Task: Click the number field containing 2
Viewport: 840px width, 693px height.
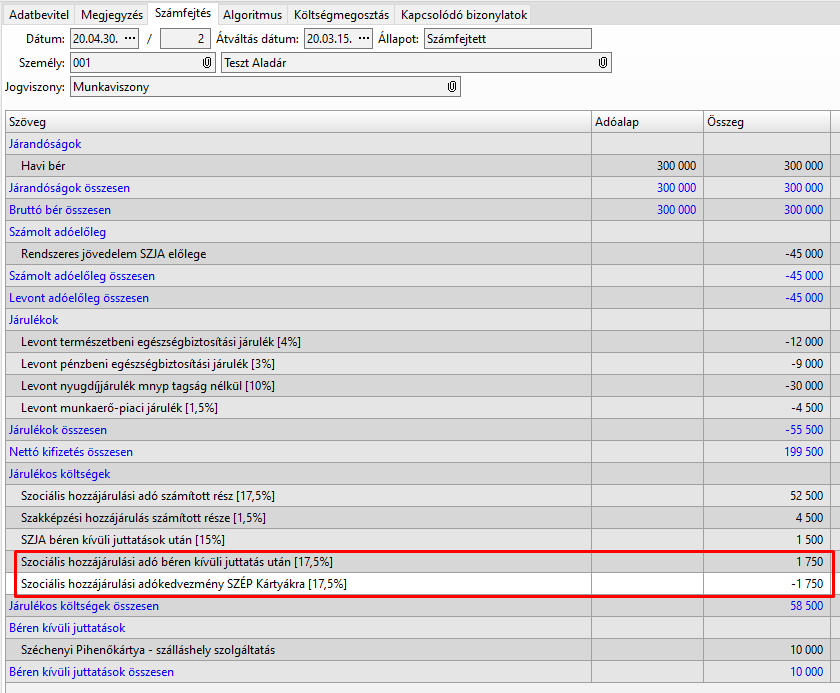Action: pyautogui.click(x=184, y=39)
